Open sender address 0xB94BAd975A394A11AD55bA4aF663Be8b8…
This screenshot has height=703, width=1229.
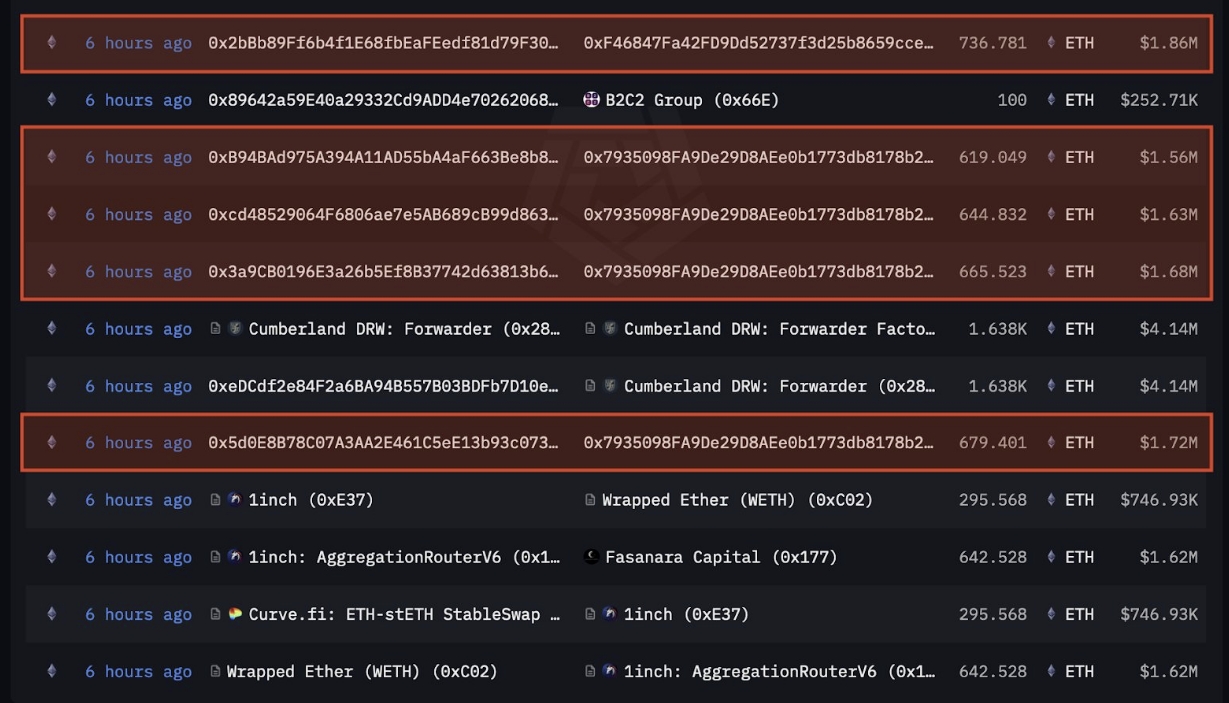point(384,157)
